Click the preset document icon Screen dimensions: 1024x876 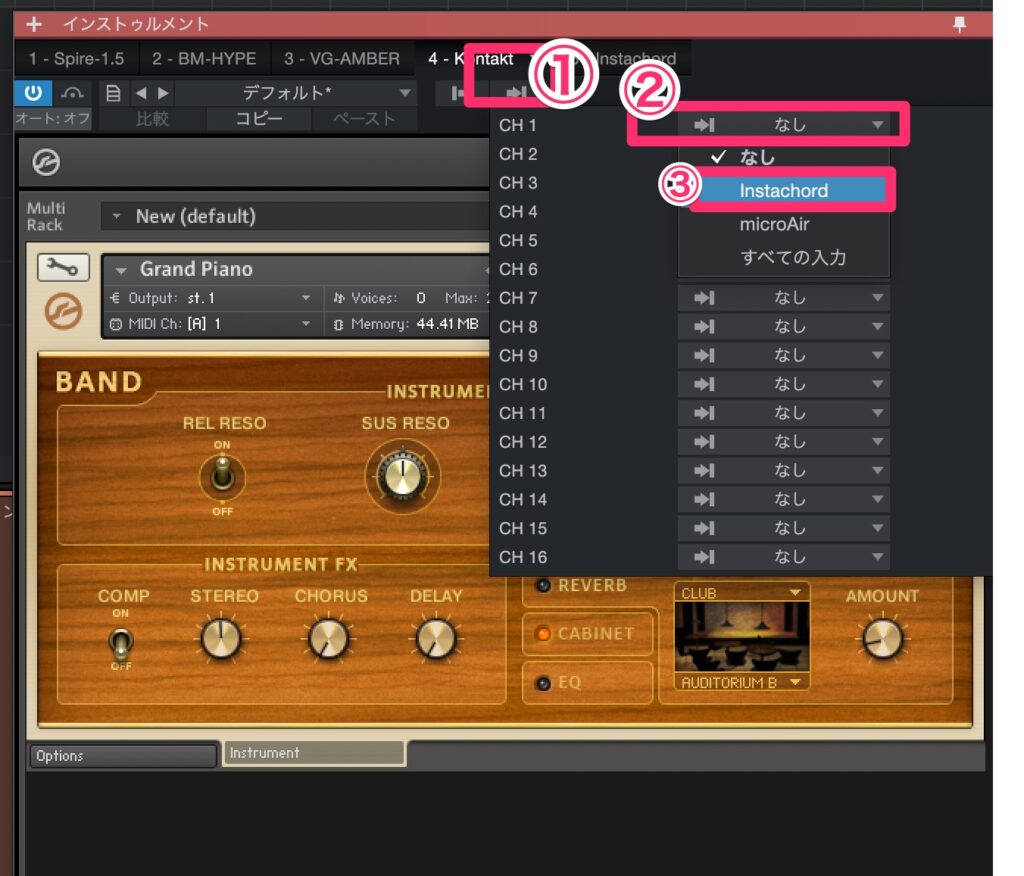click(113, 93)
